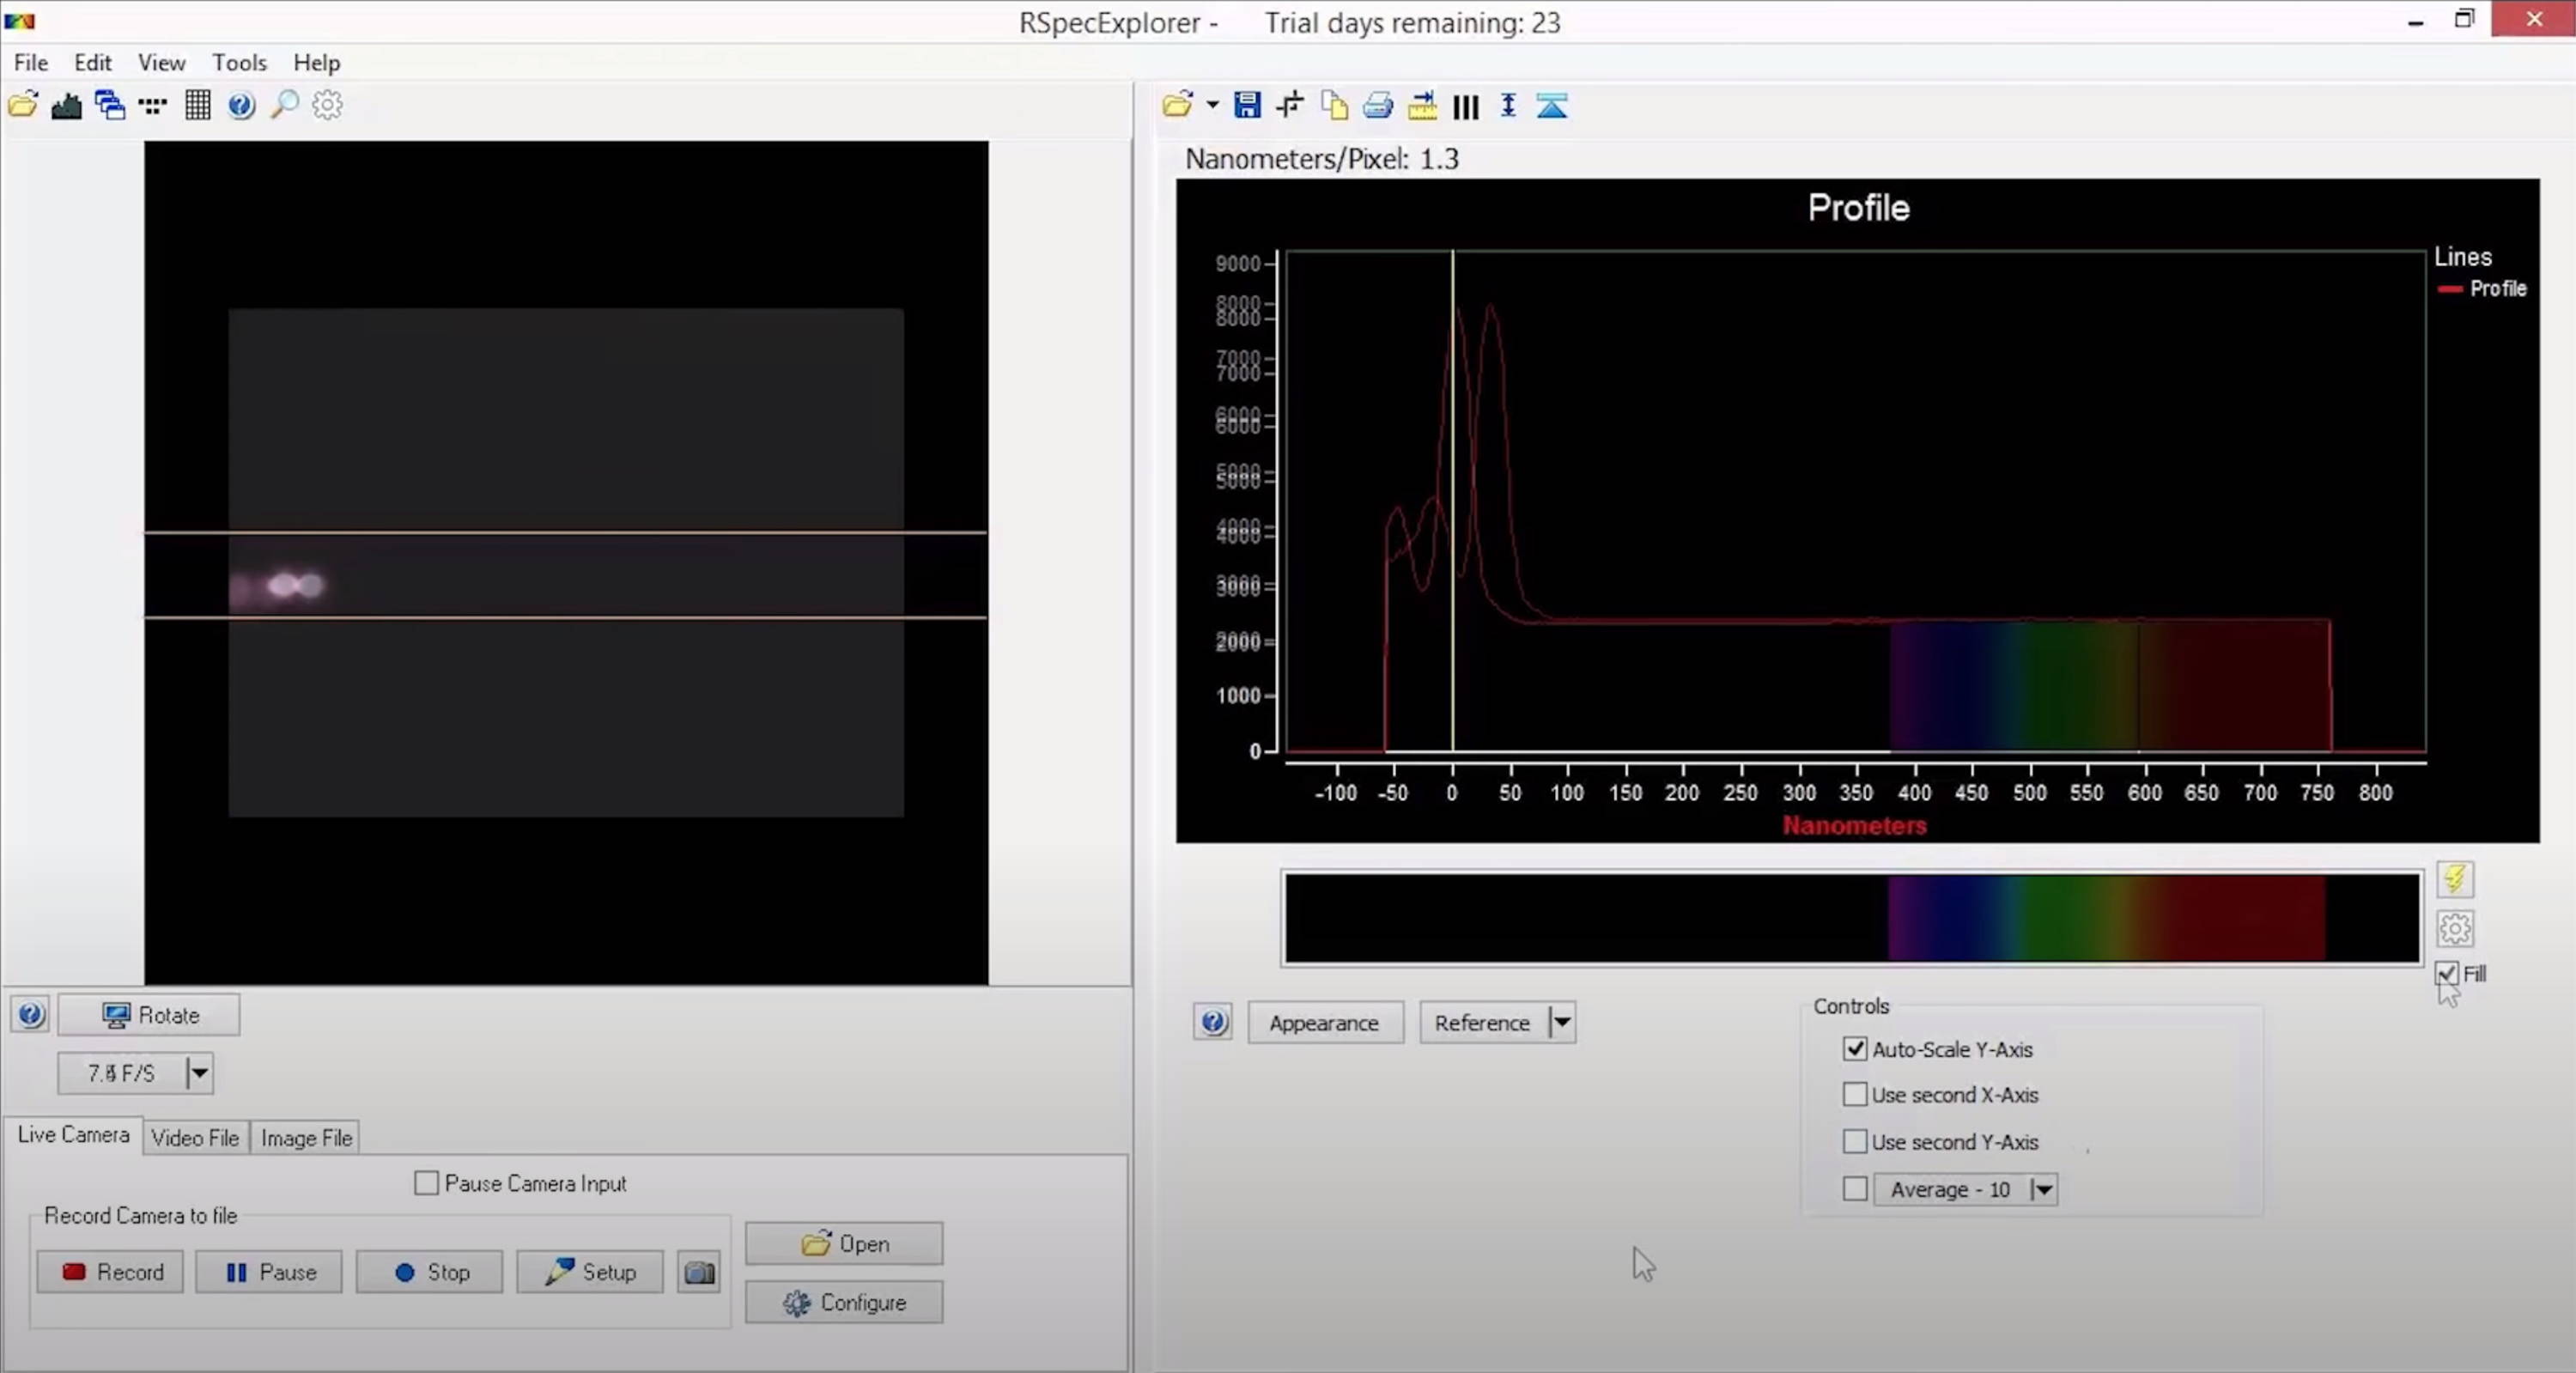Toggle Auto-Scale Y-Axis checkbox

[1855, 1048]
